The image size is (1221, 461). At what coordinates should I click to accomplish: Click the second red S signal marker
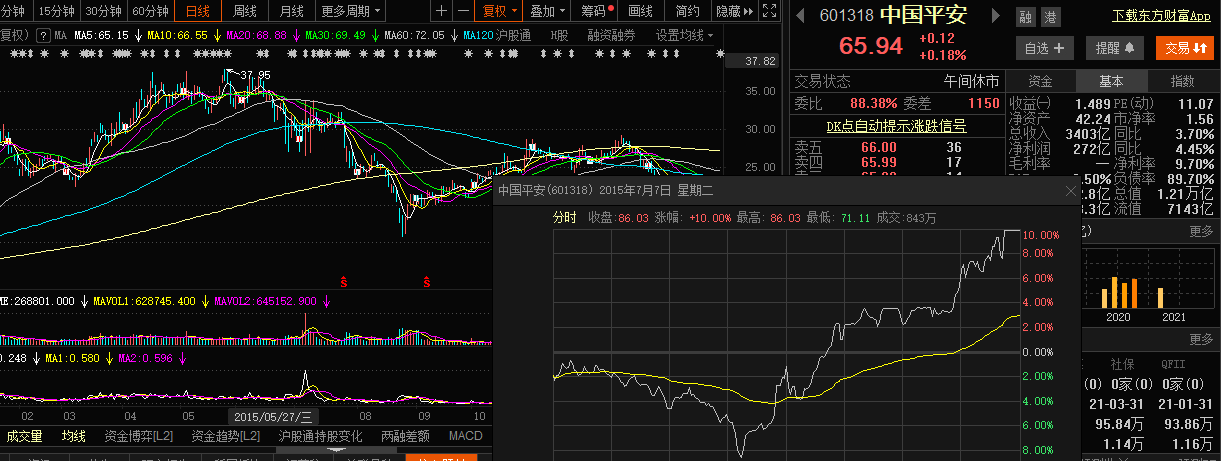pos(426,281)
